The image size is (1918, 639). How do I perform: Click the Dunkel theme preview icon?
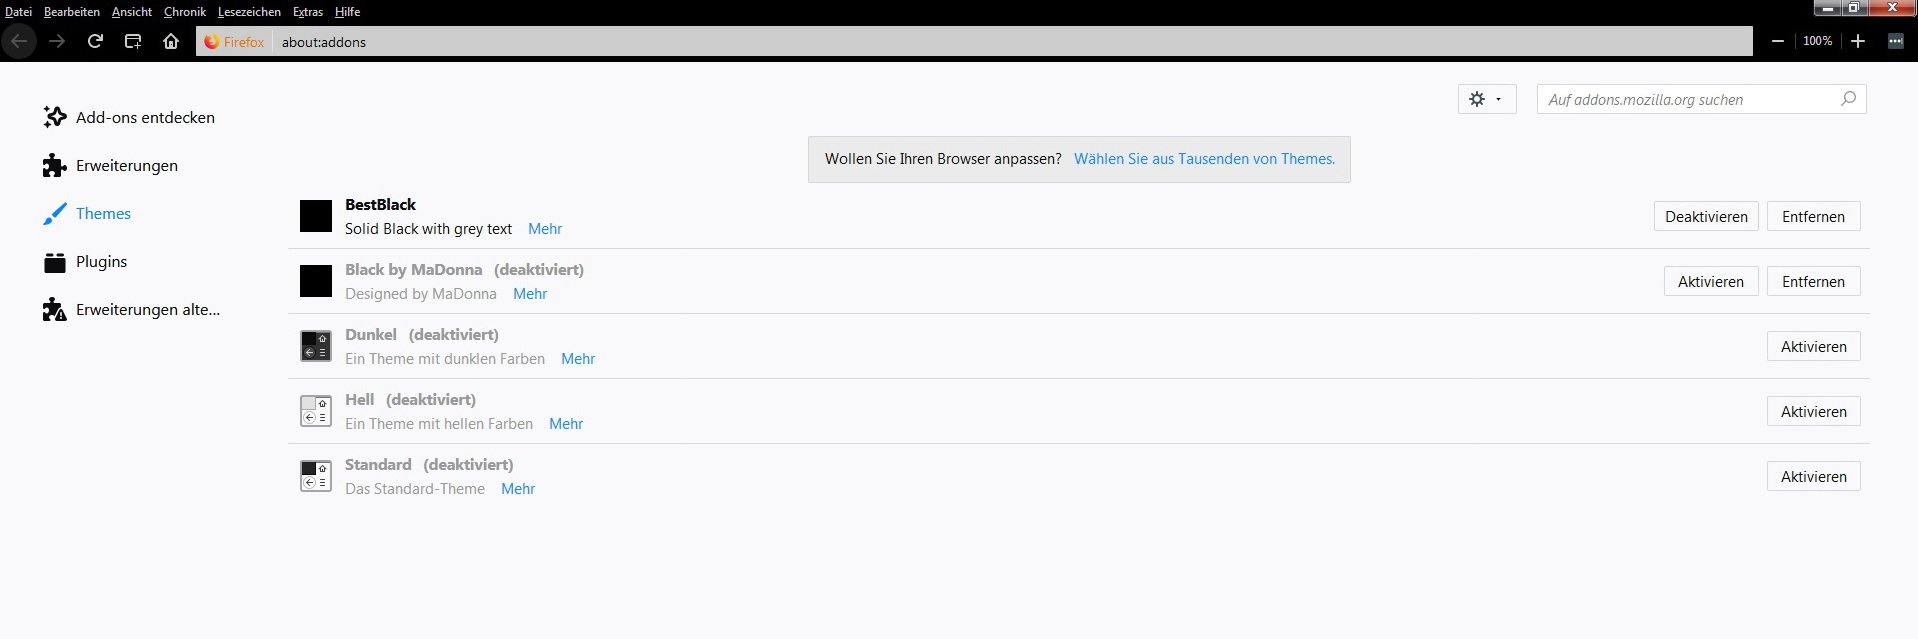tap(316, 346)
